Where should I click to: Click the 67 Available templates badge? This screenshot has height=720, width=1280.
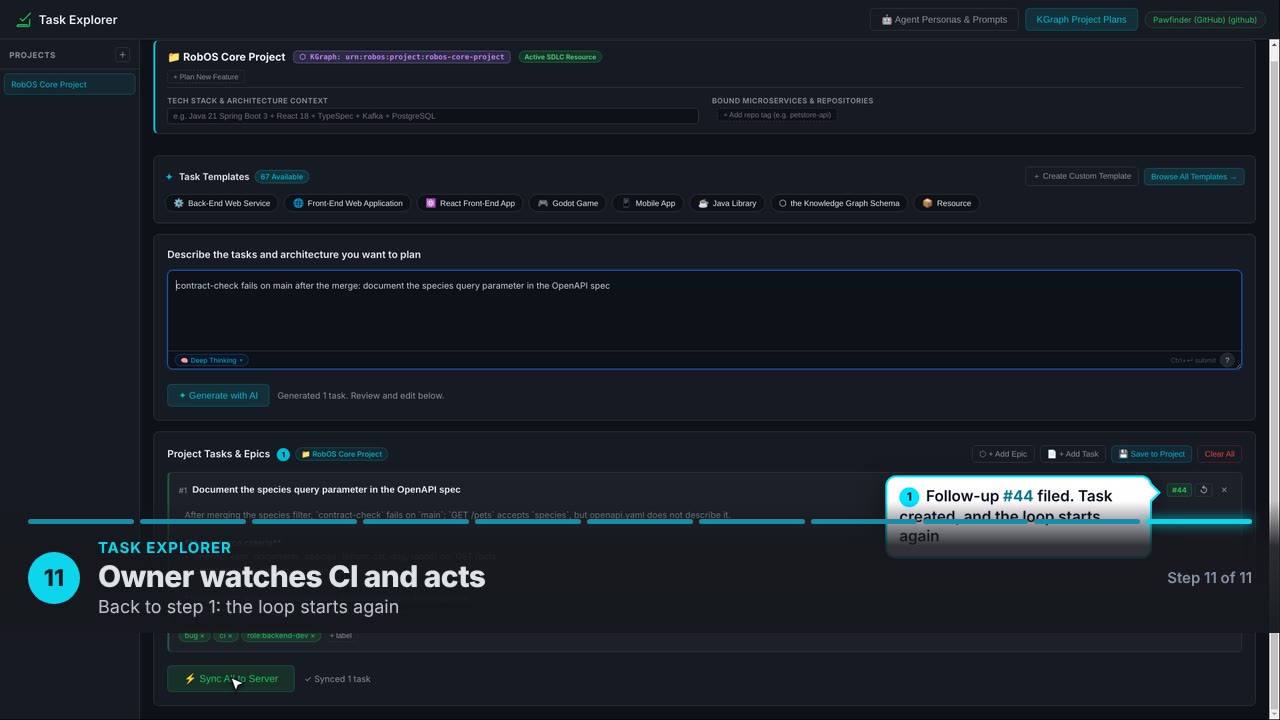click(281, 177)
